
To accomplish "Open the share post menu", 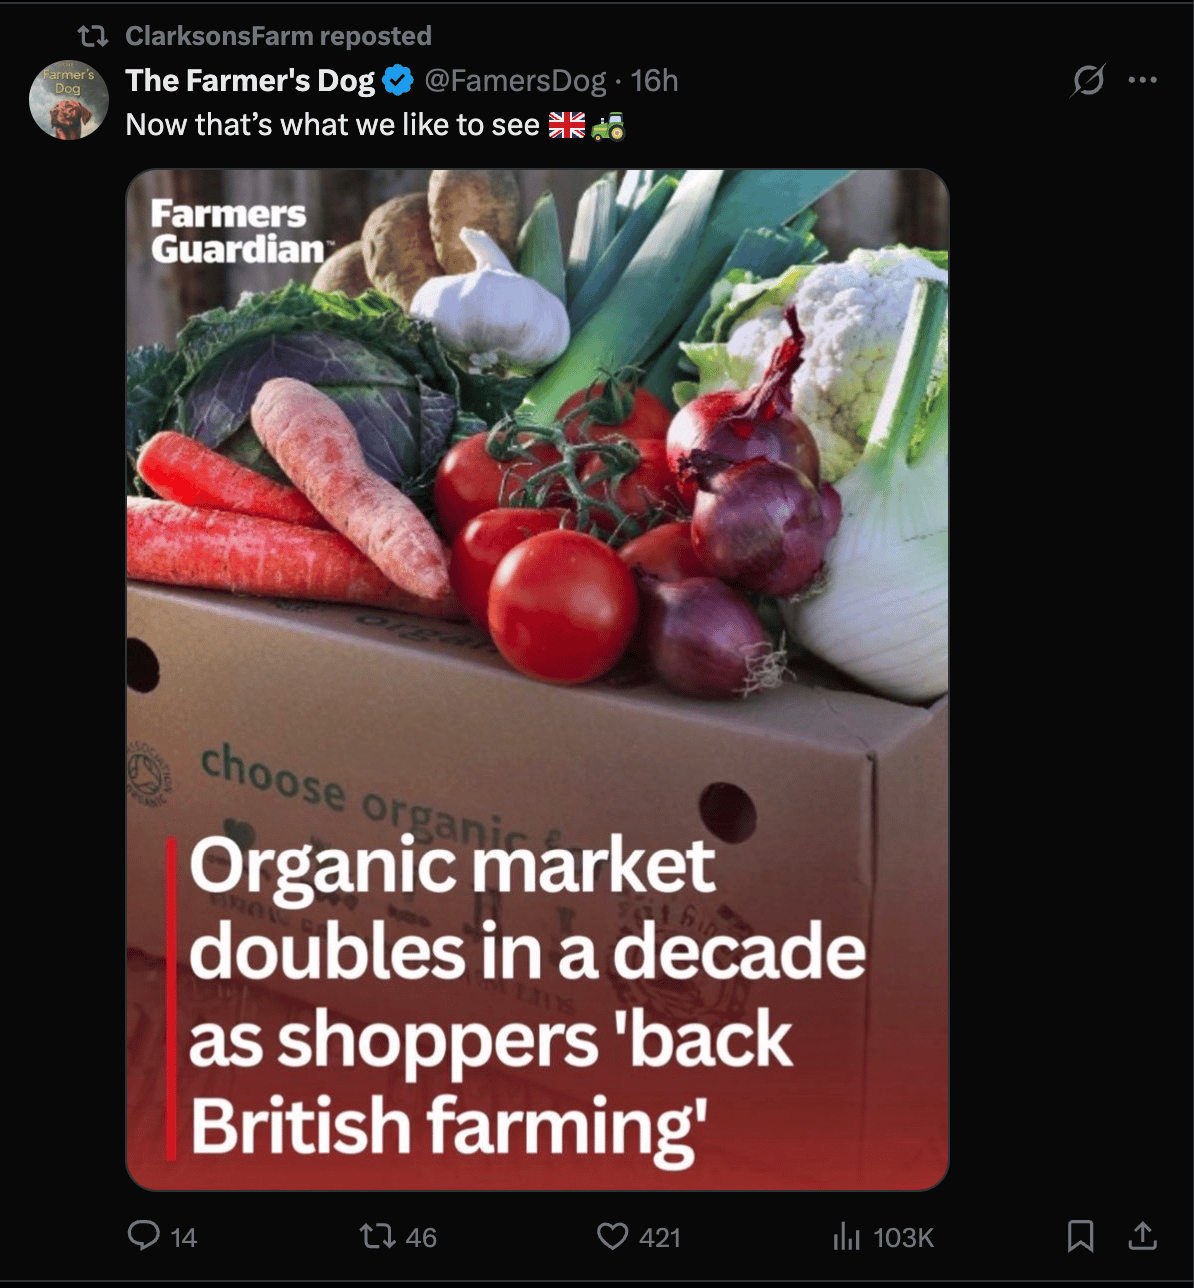I will 1142,1237.
